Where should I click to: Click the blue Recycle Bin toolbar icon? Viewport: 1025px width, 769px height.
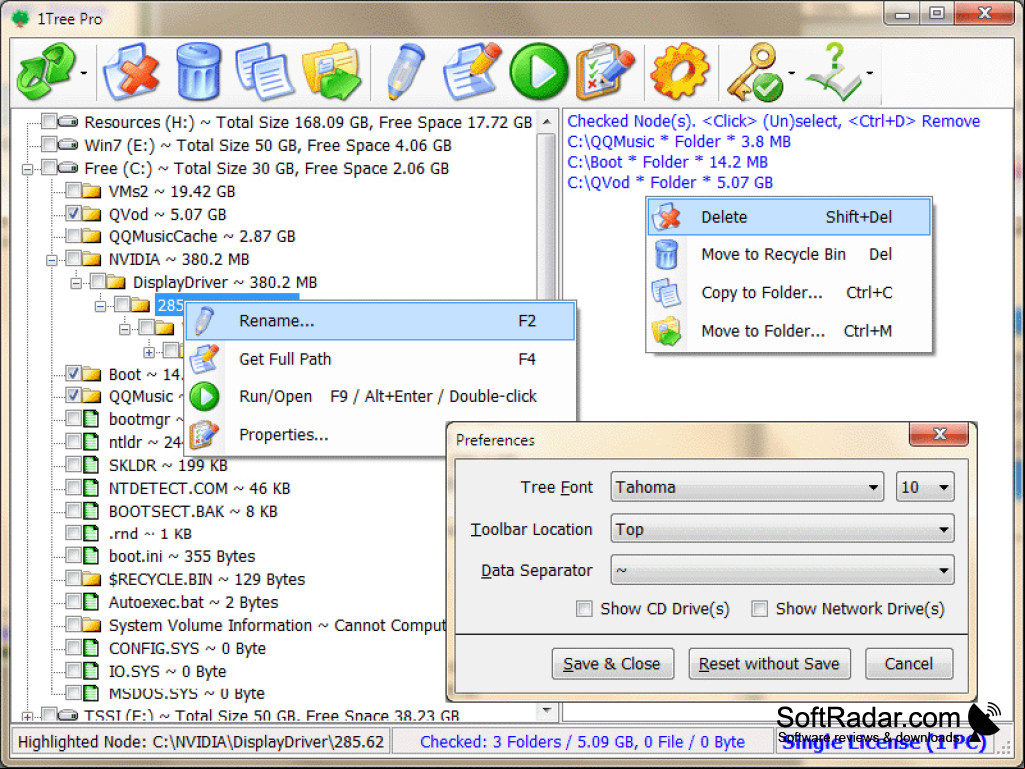click(x=198, y=72)
